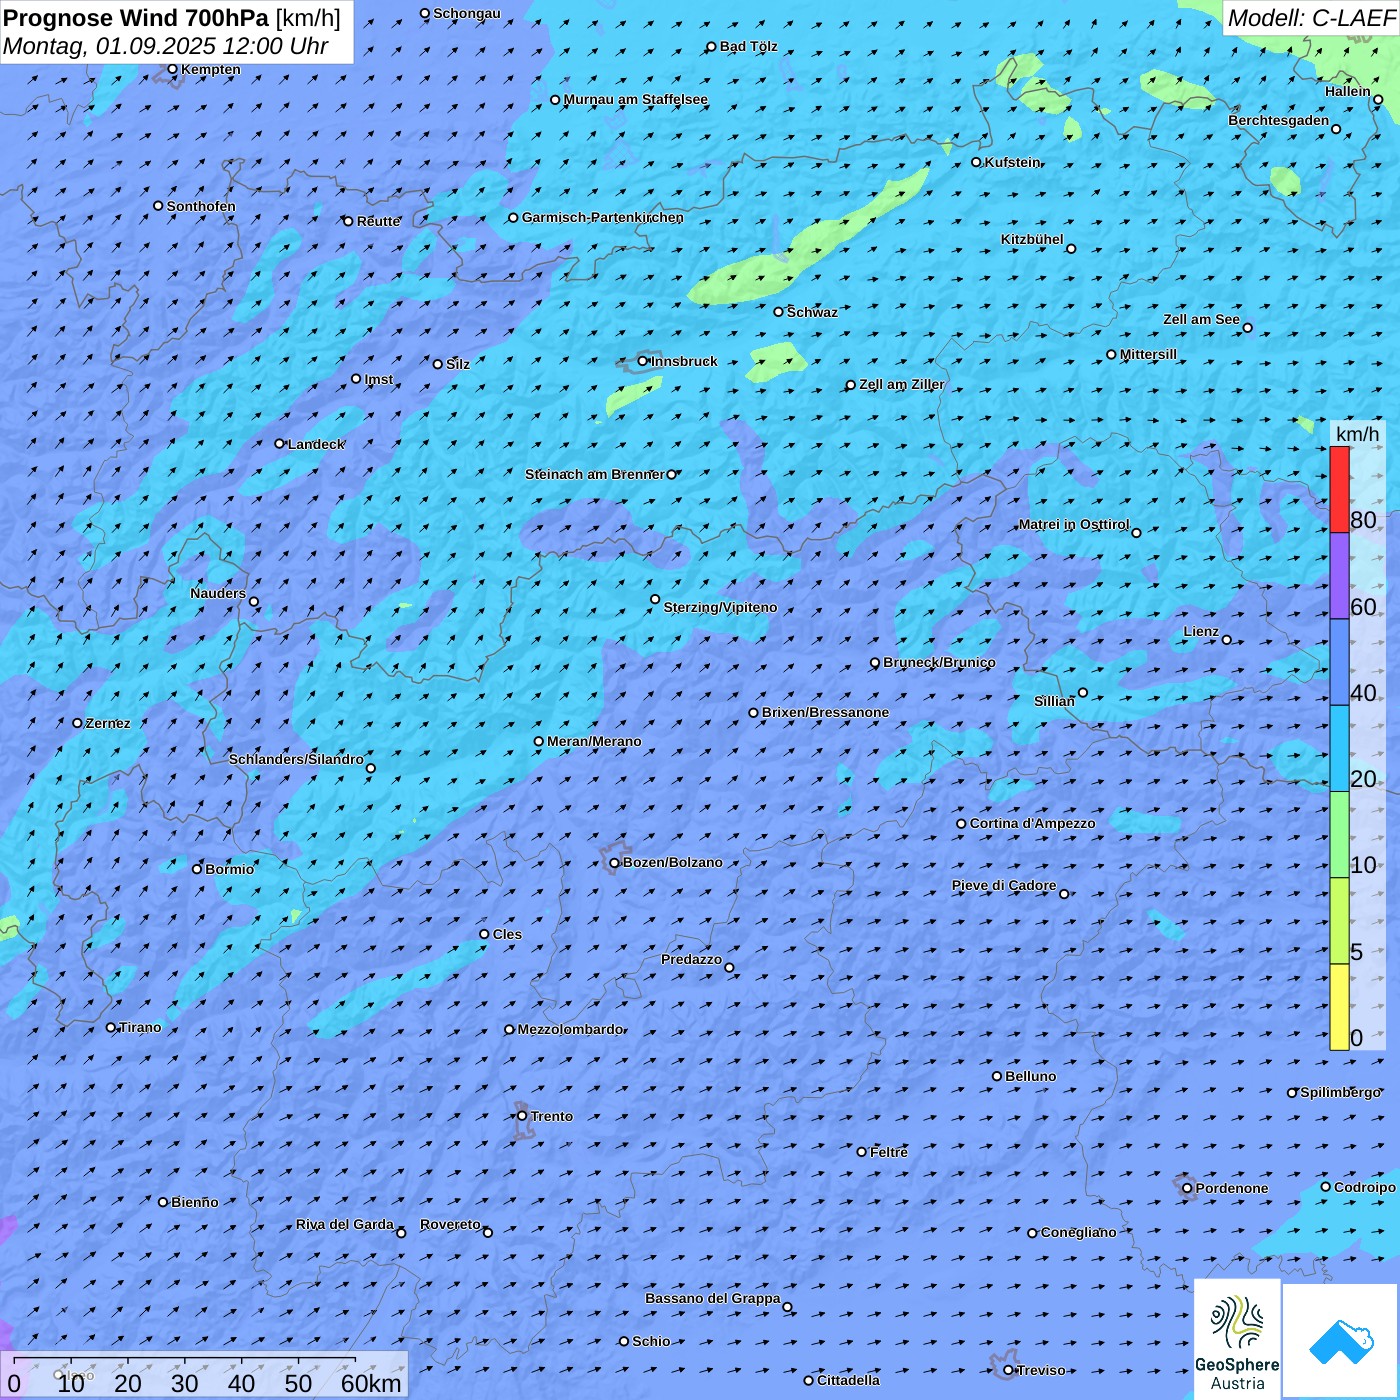Select the Hallein location dot

tap(1378, 99)
